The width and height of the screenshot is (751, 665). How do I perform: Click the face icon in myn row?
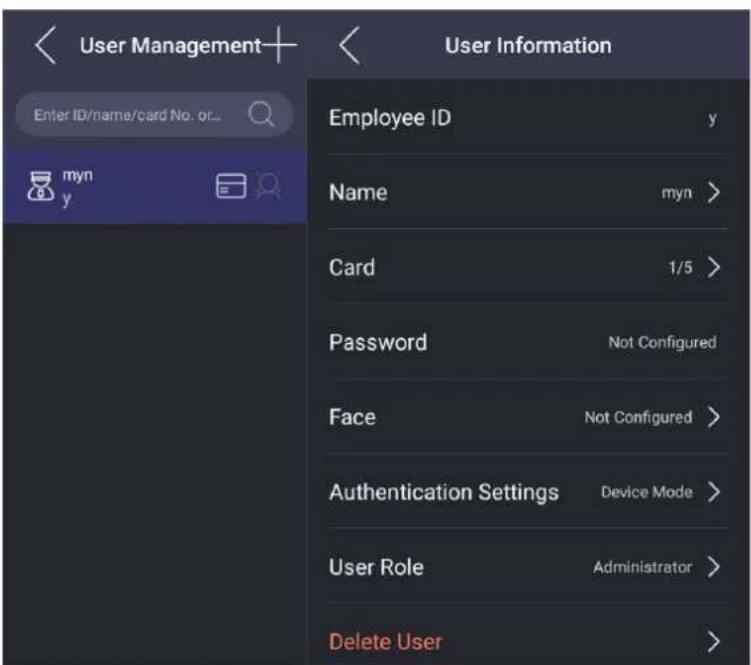[x=268, y=186]
